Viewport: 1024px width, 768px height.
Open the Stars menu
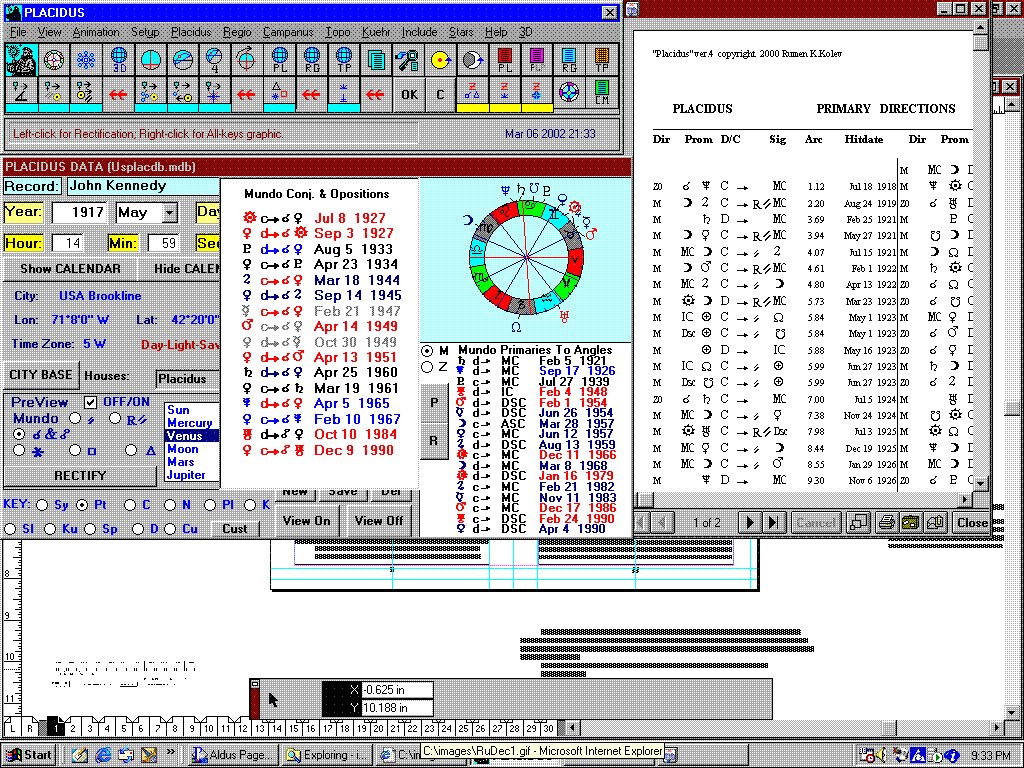[x=461, y=32]
